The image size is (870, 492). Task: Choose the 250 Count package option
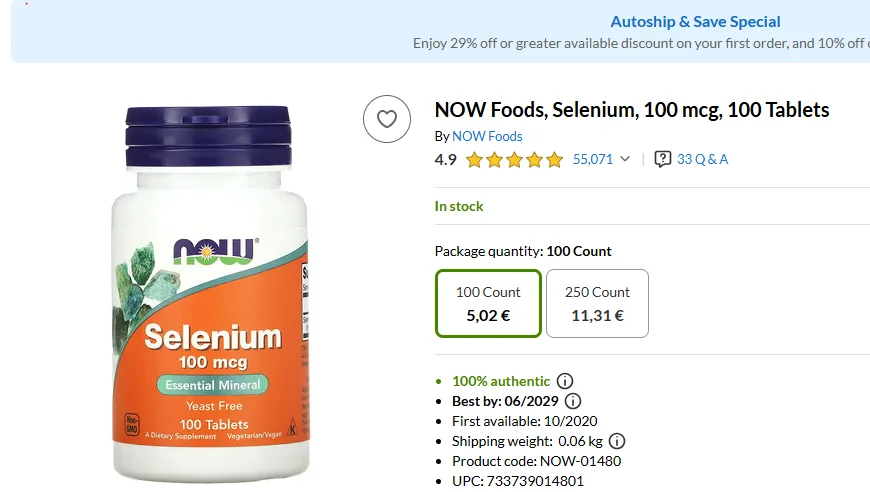click(x=597, y=303)
